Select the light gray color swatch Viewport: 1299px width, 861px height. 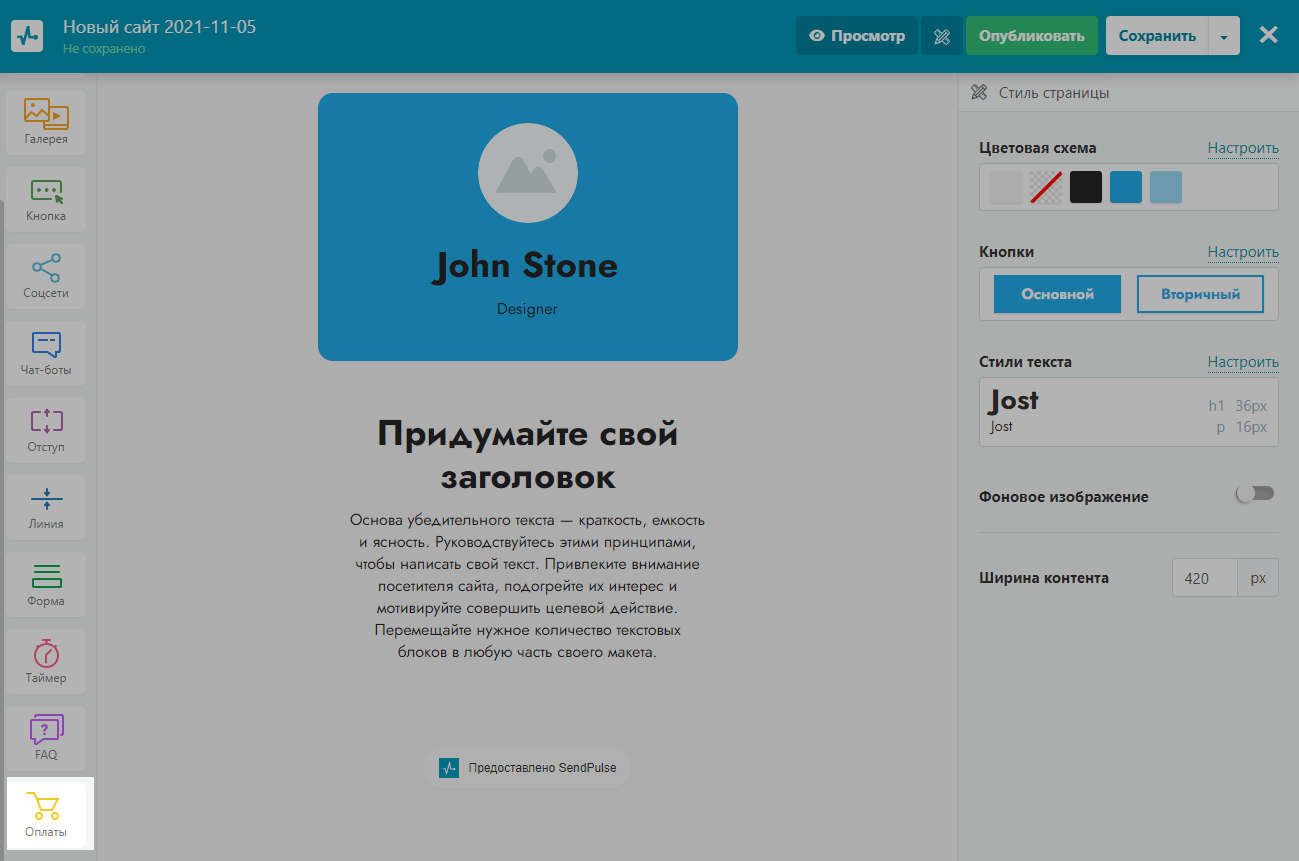(1006, 187)
